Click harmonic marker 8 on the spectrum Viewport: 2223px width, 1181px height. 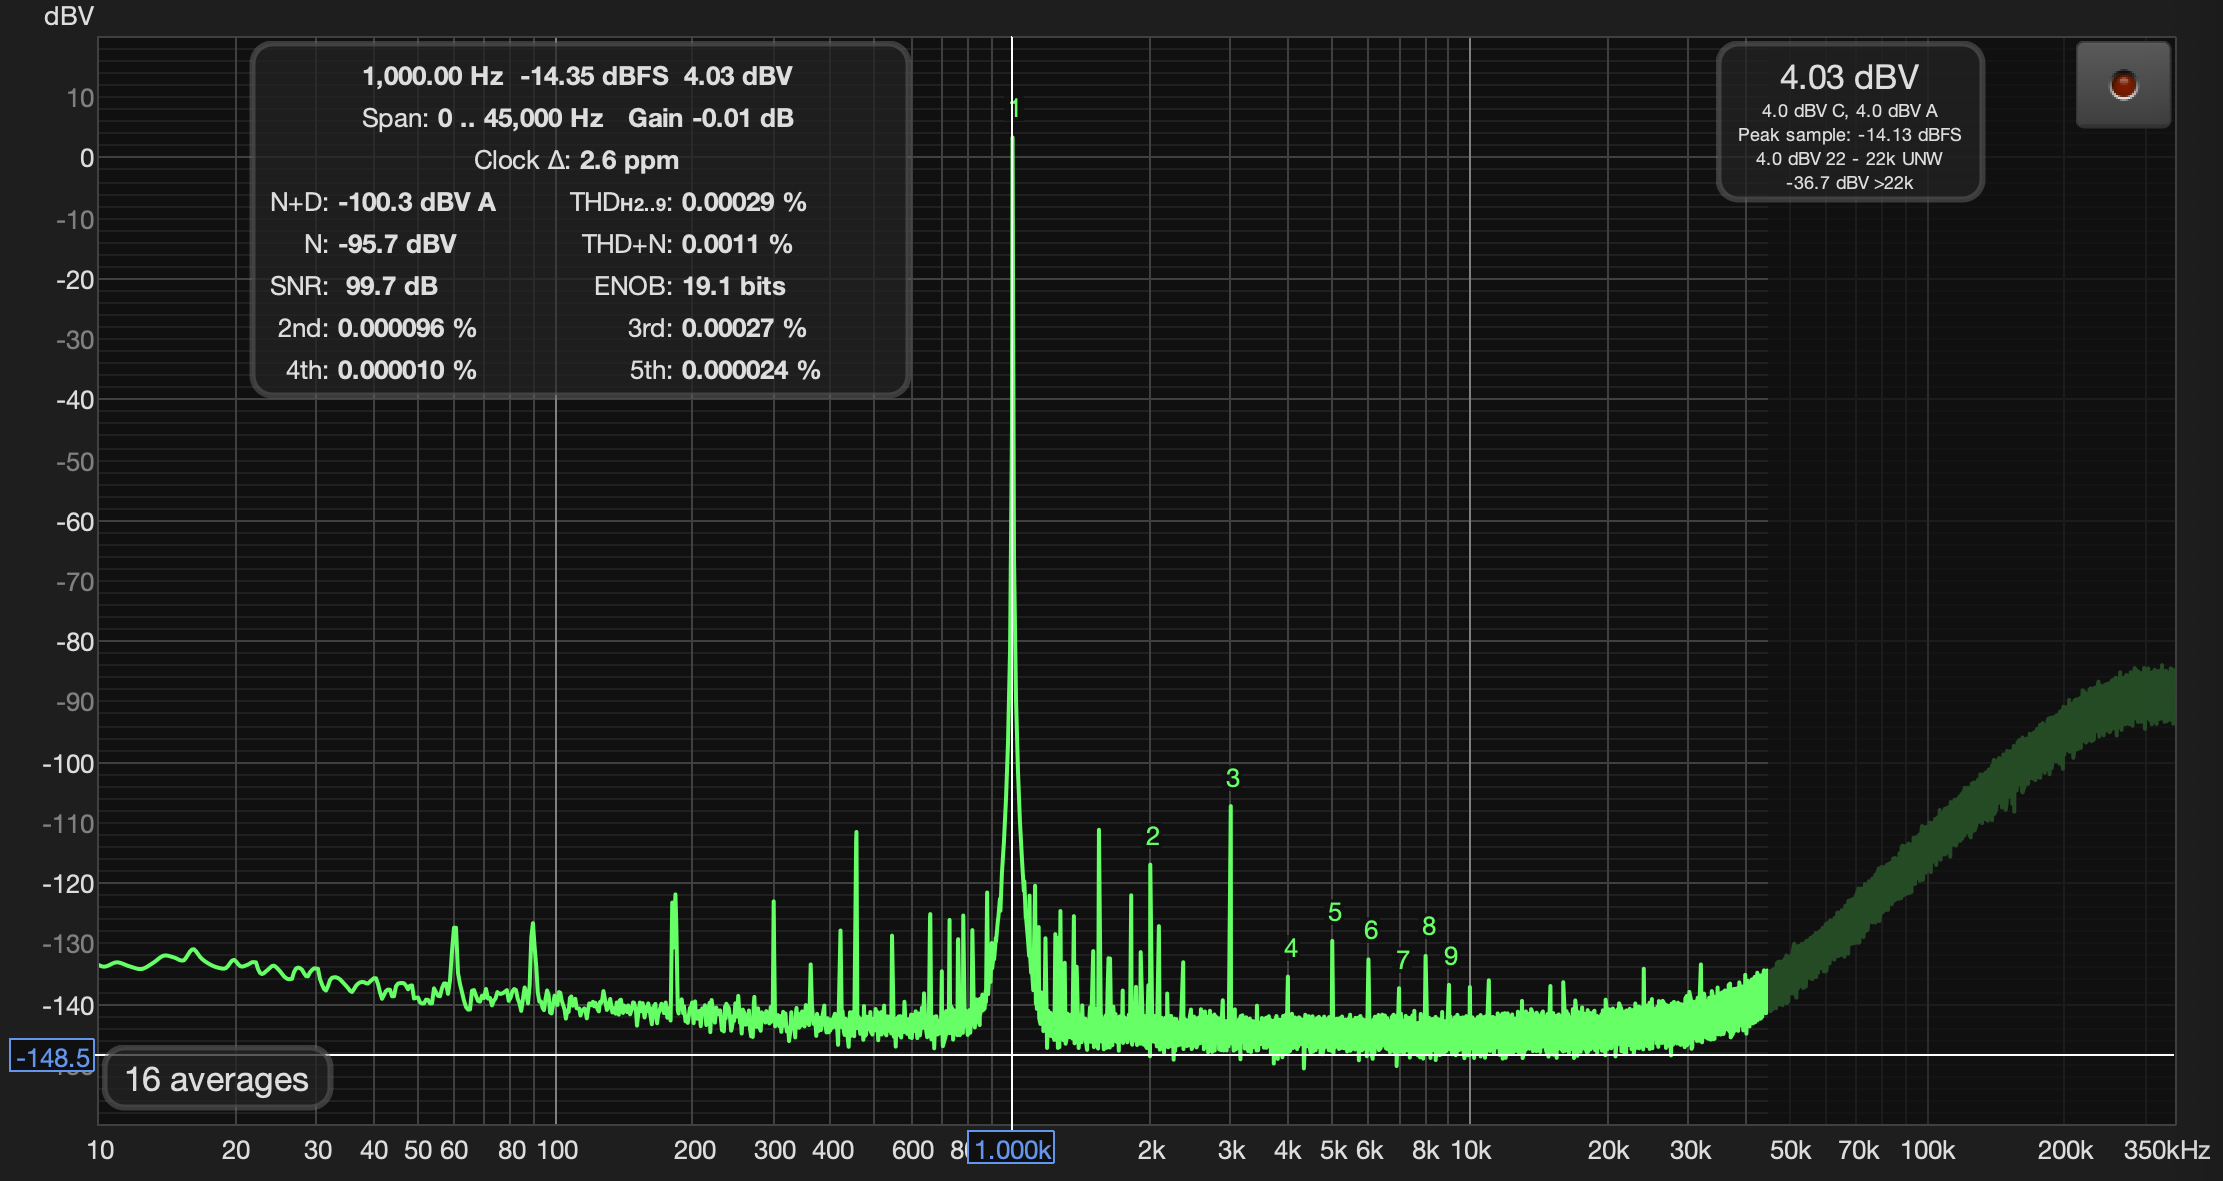pos(1428,926)
